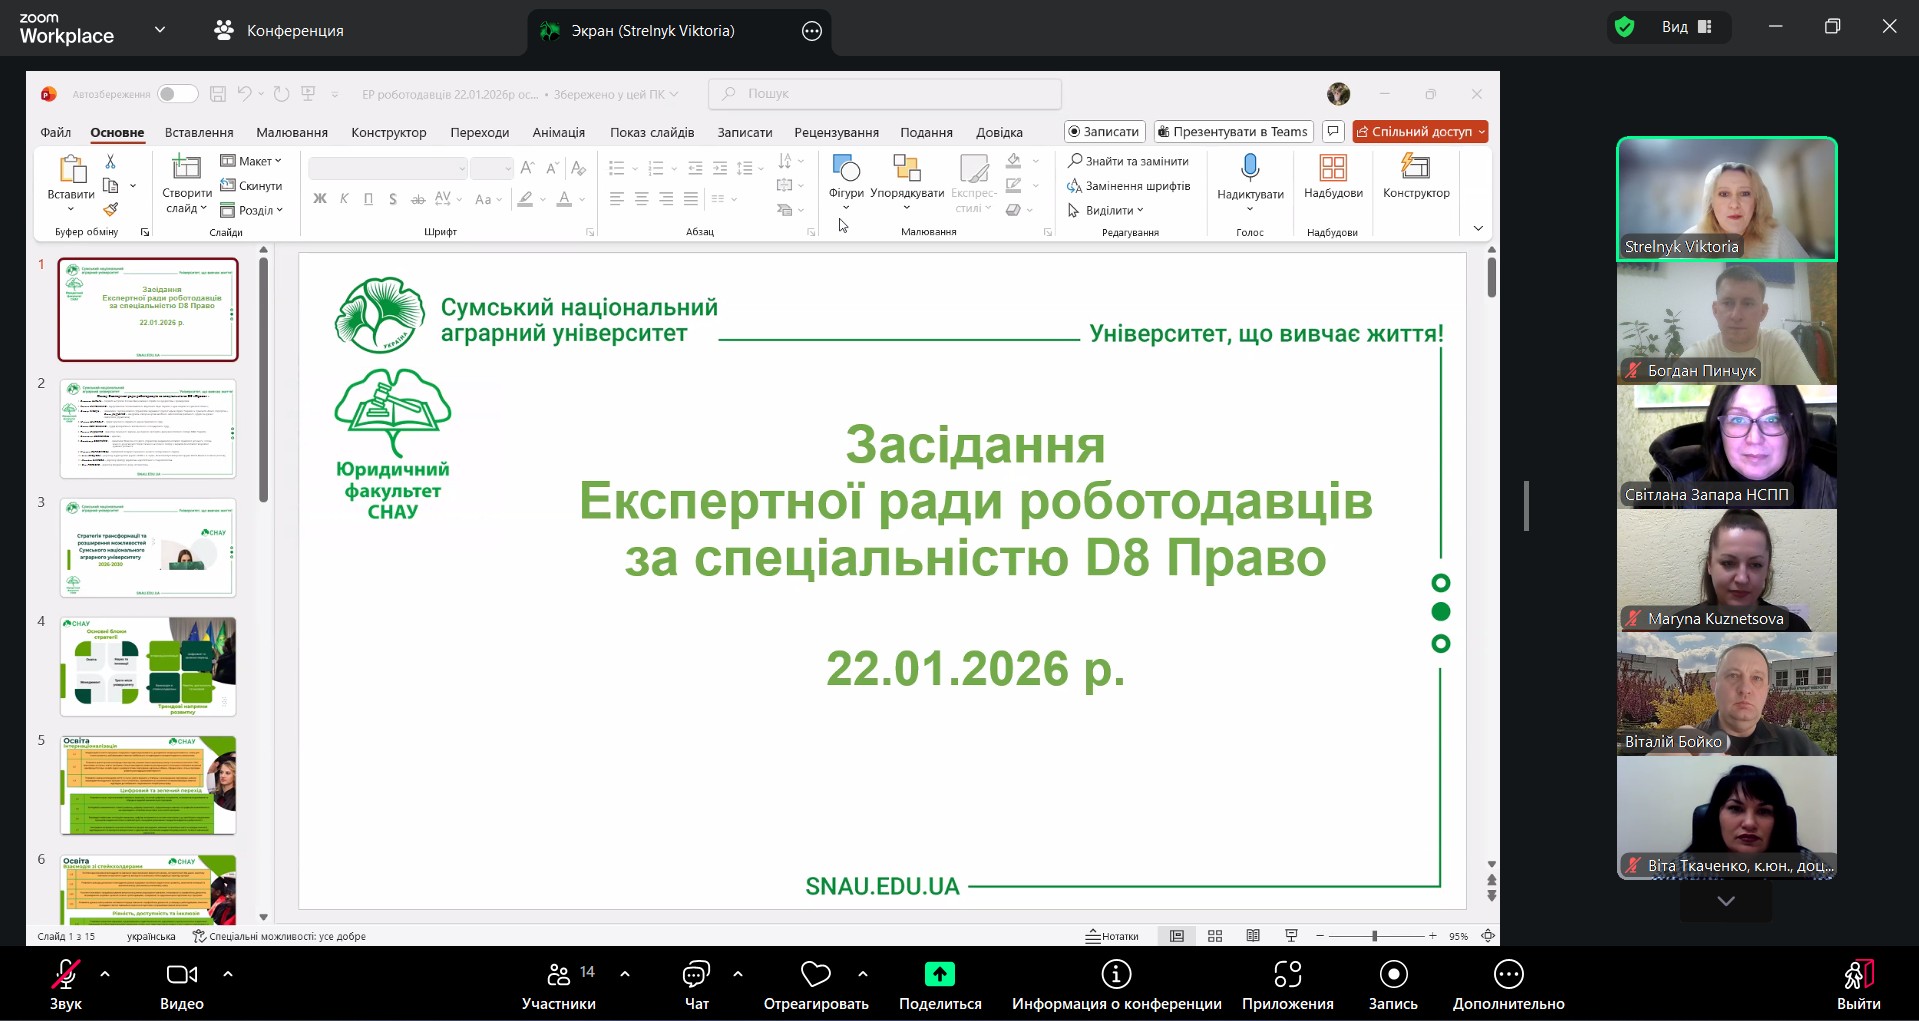Open the Zoom Workplace dropdown chevron
1919x1021 pixels.
point(160,30)
